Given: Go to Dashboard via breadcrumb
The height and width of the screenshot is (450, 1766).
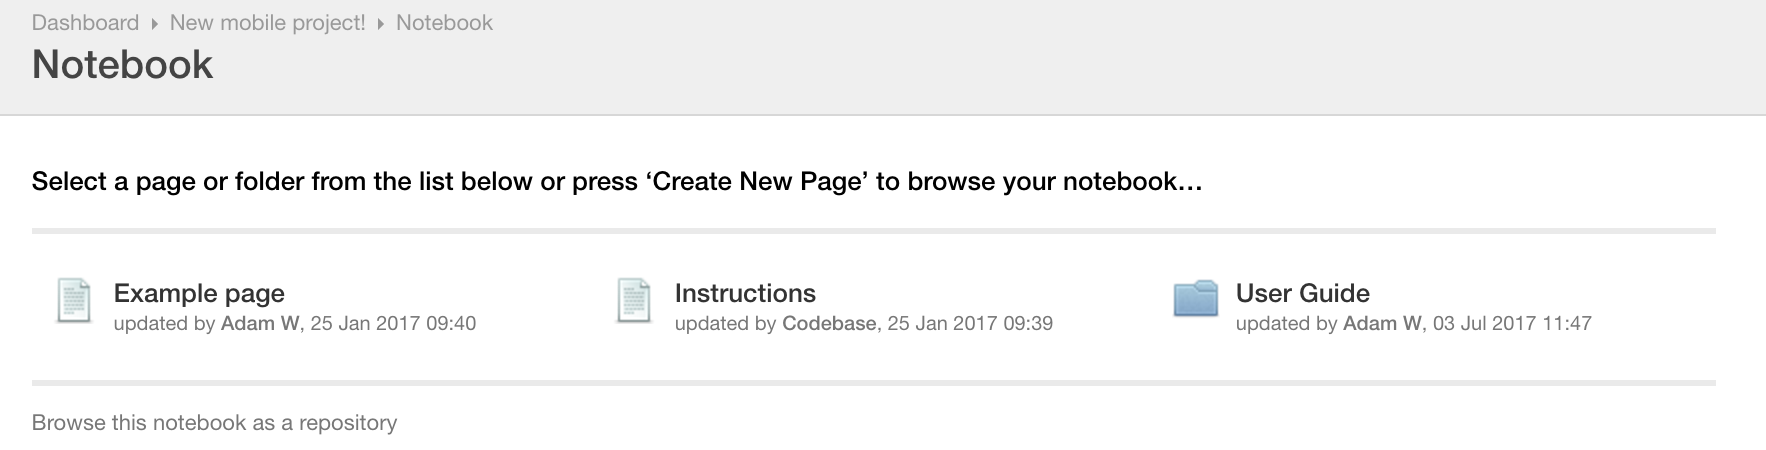Looking at the screenshot, I should pos(85,22).
